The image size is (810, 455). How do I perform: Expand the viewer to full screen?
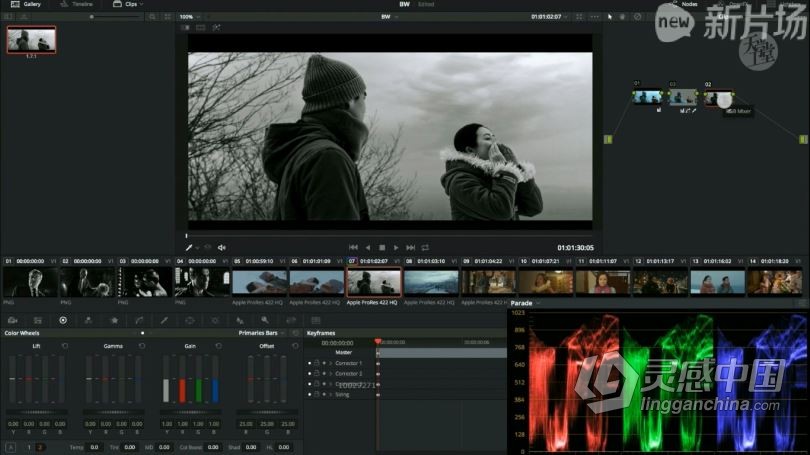579,17
